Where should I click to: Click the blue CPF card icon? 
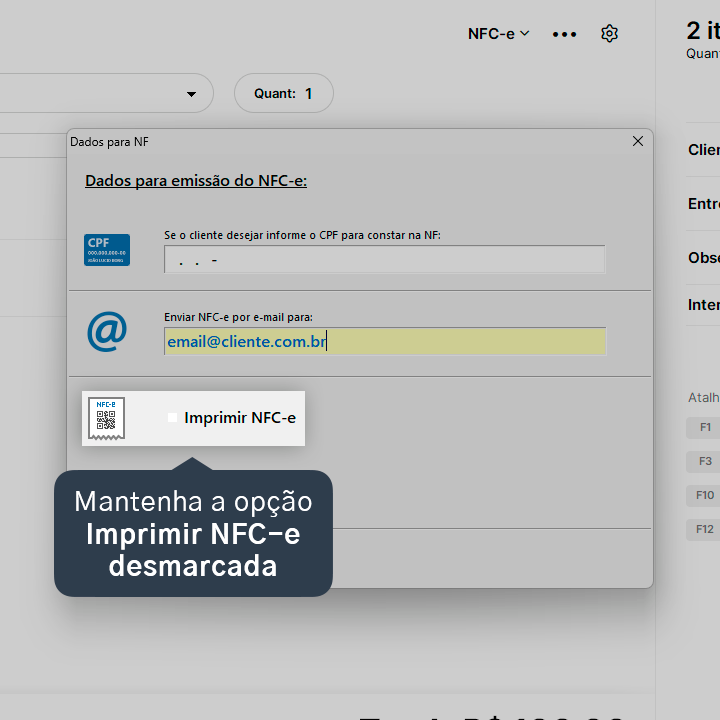pos(107,250)
